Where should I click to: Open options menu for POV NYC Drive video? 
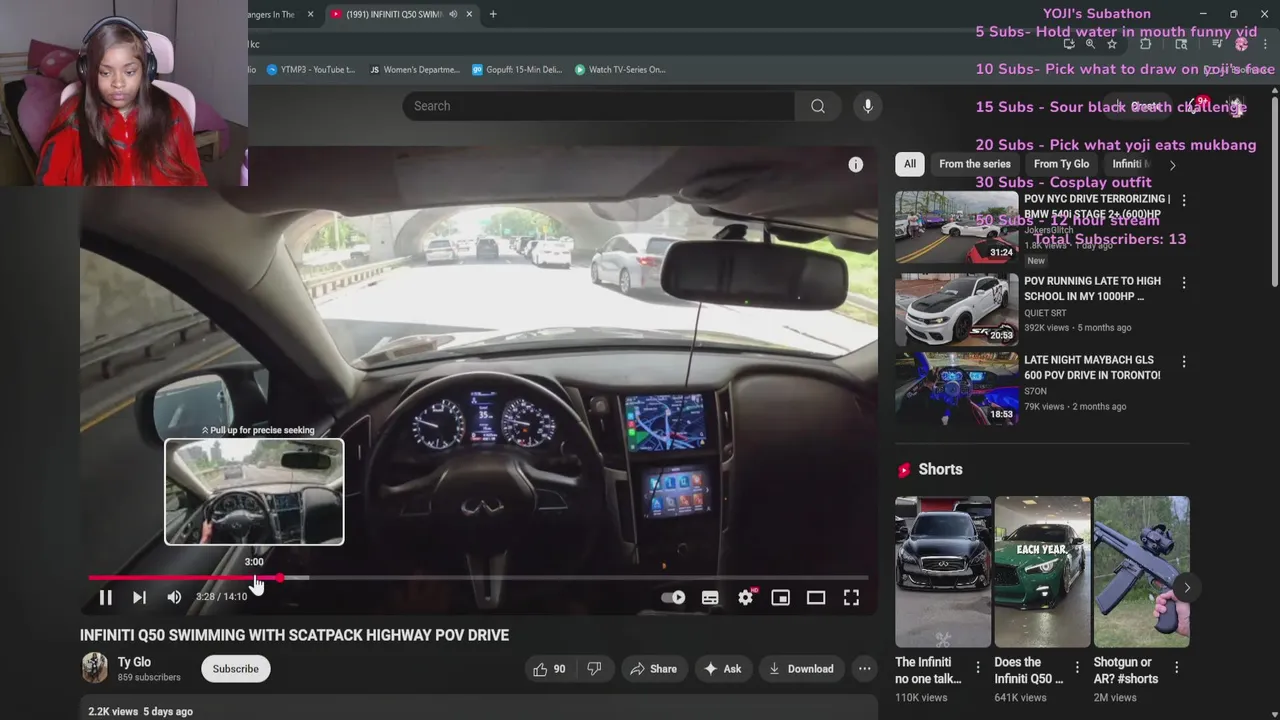click(1184, 201)
